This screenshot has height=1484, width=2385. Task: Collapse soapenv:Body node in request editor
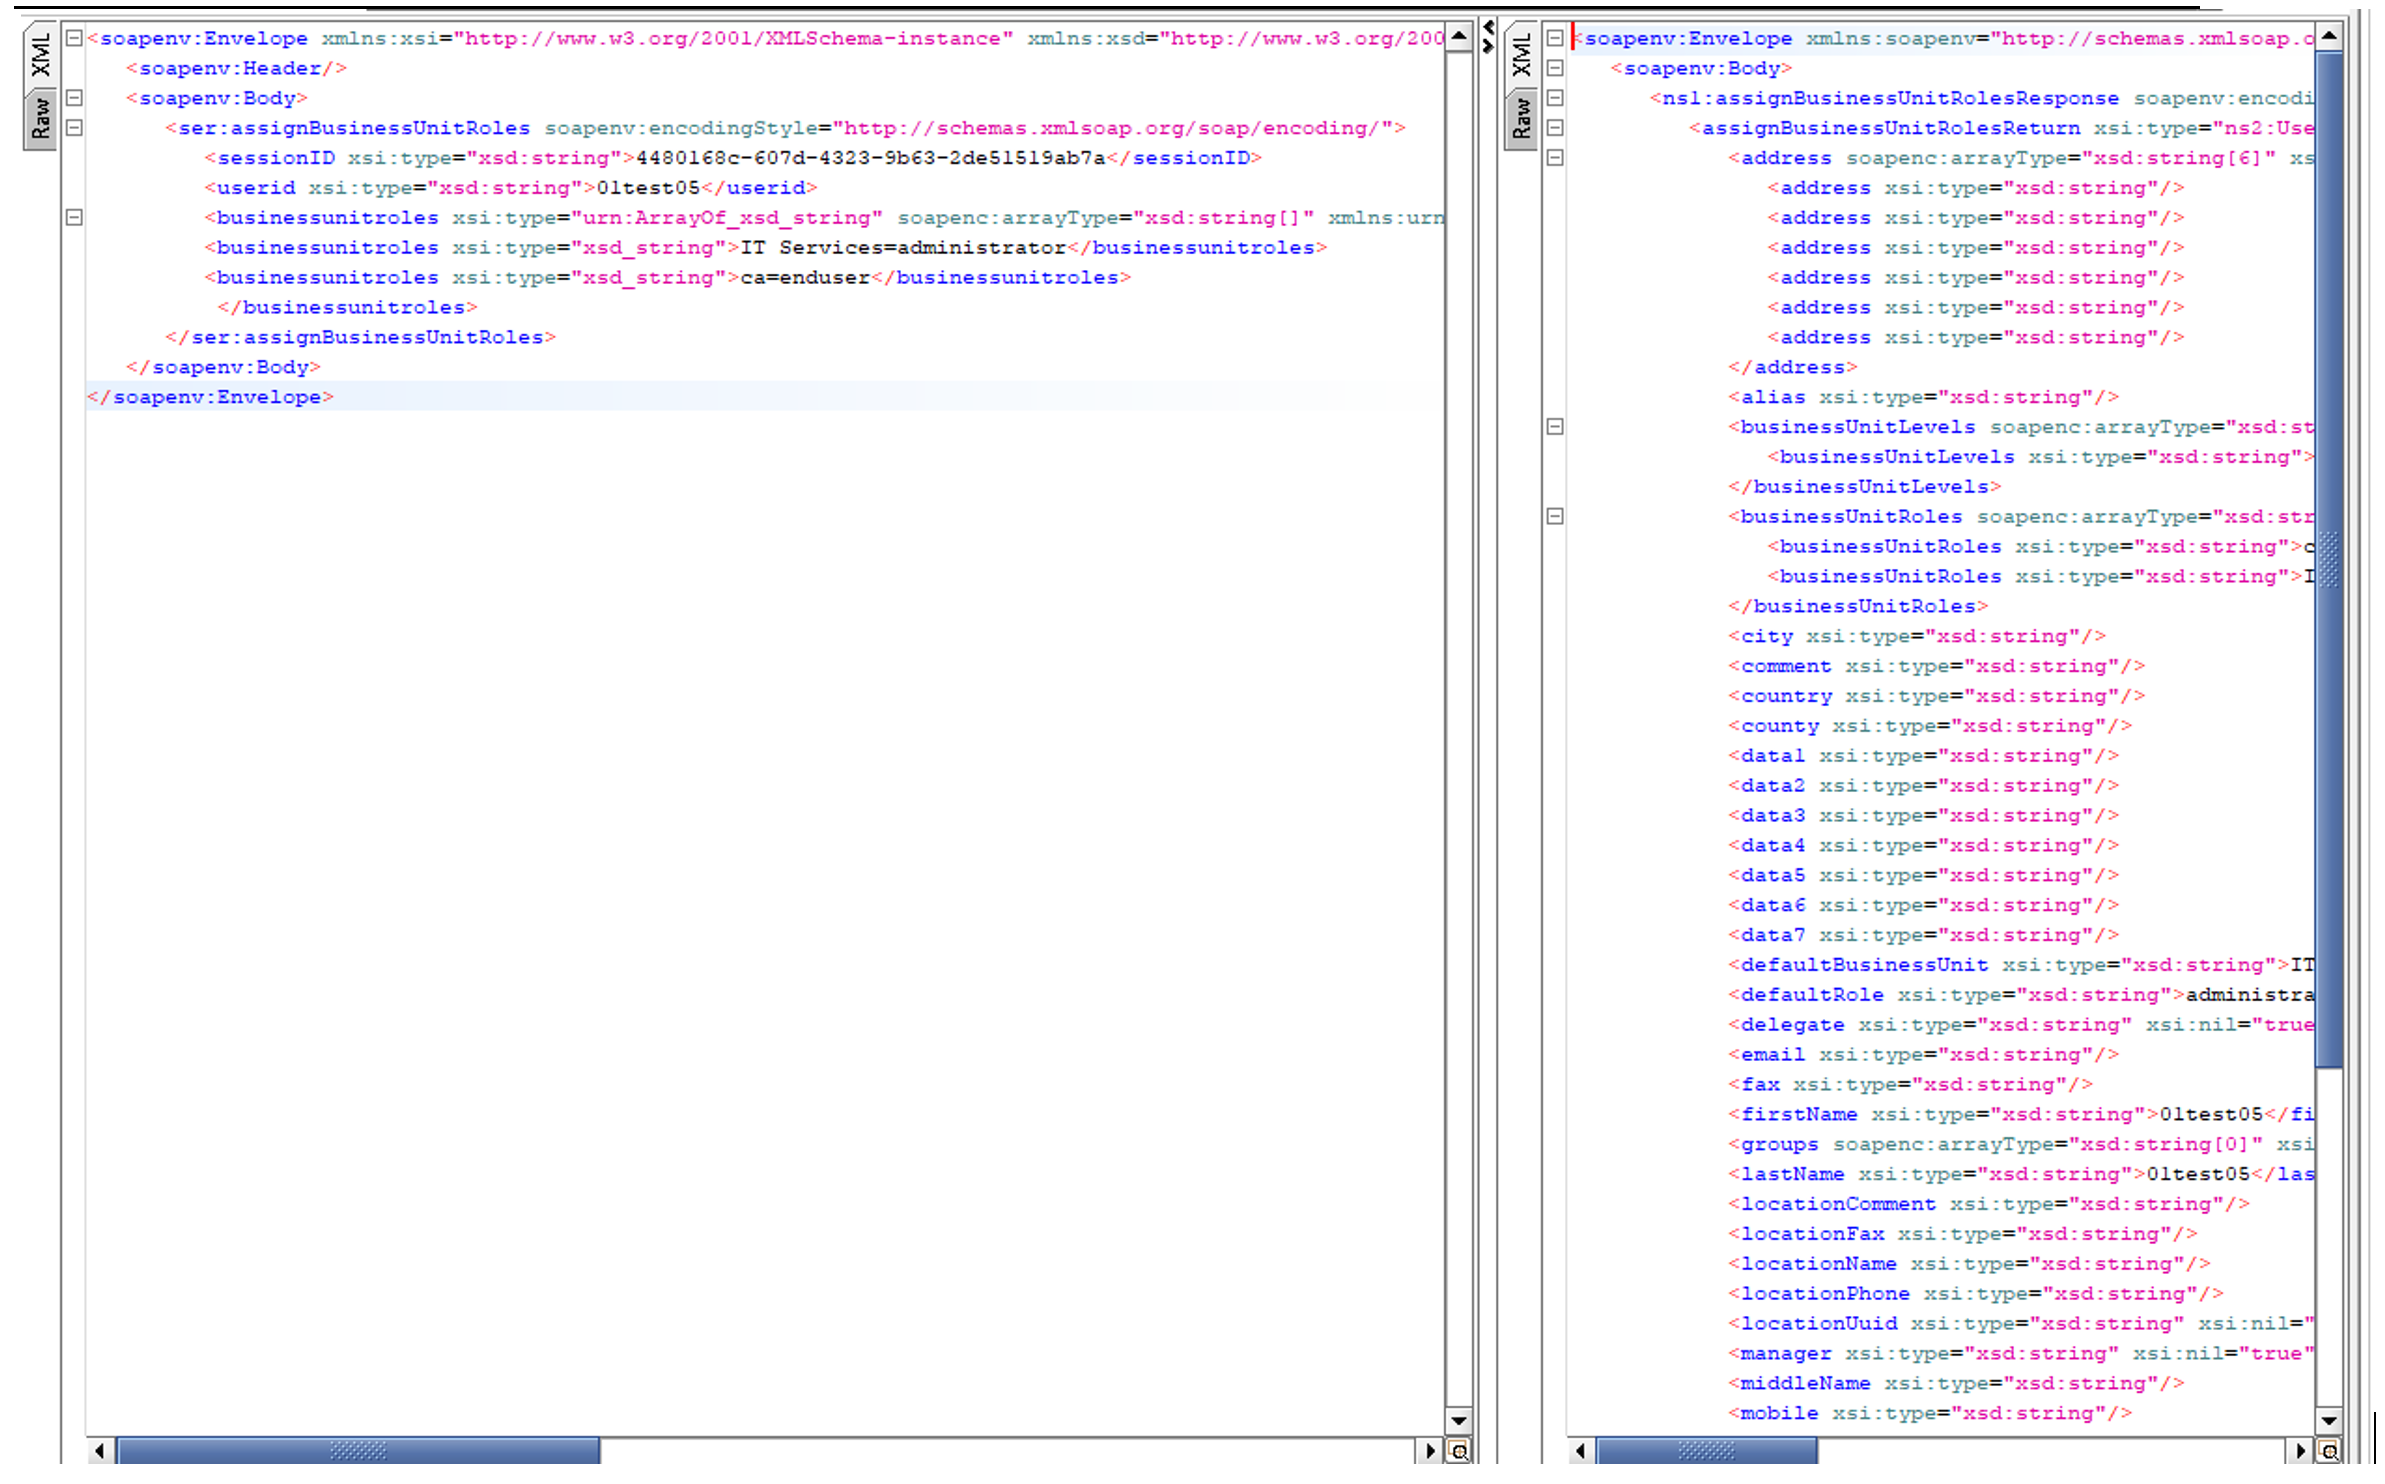[74, 98]
